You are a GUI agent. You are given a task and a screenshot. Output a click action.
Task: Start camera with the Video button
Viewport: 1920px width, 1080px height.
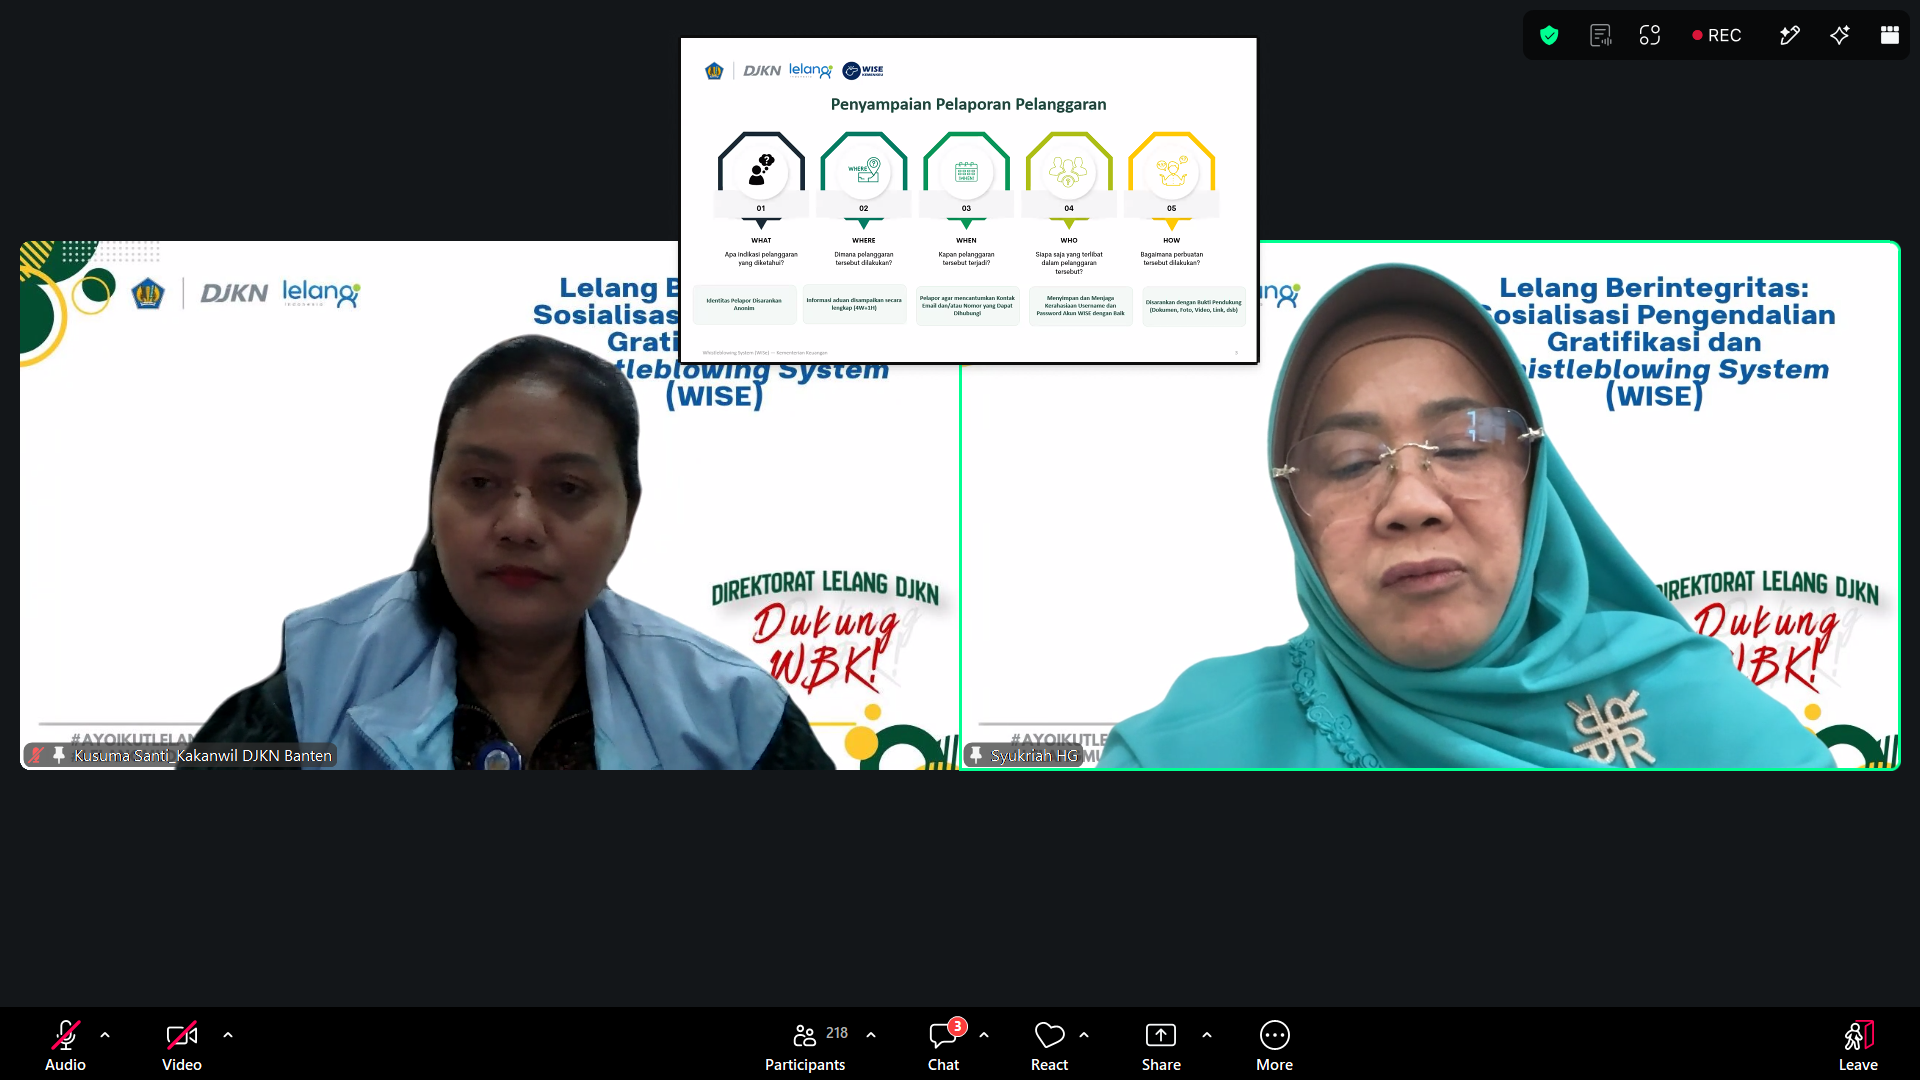[x=182, y=1045]
